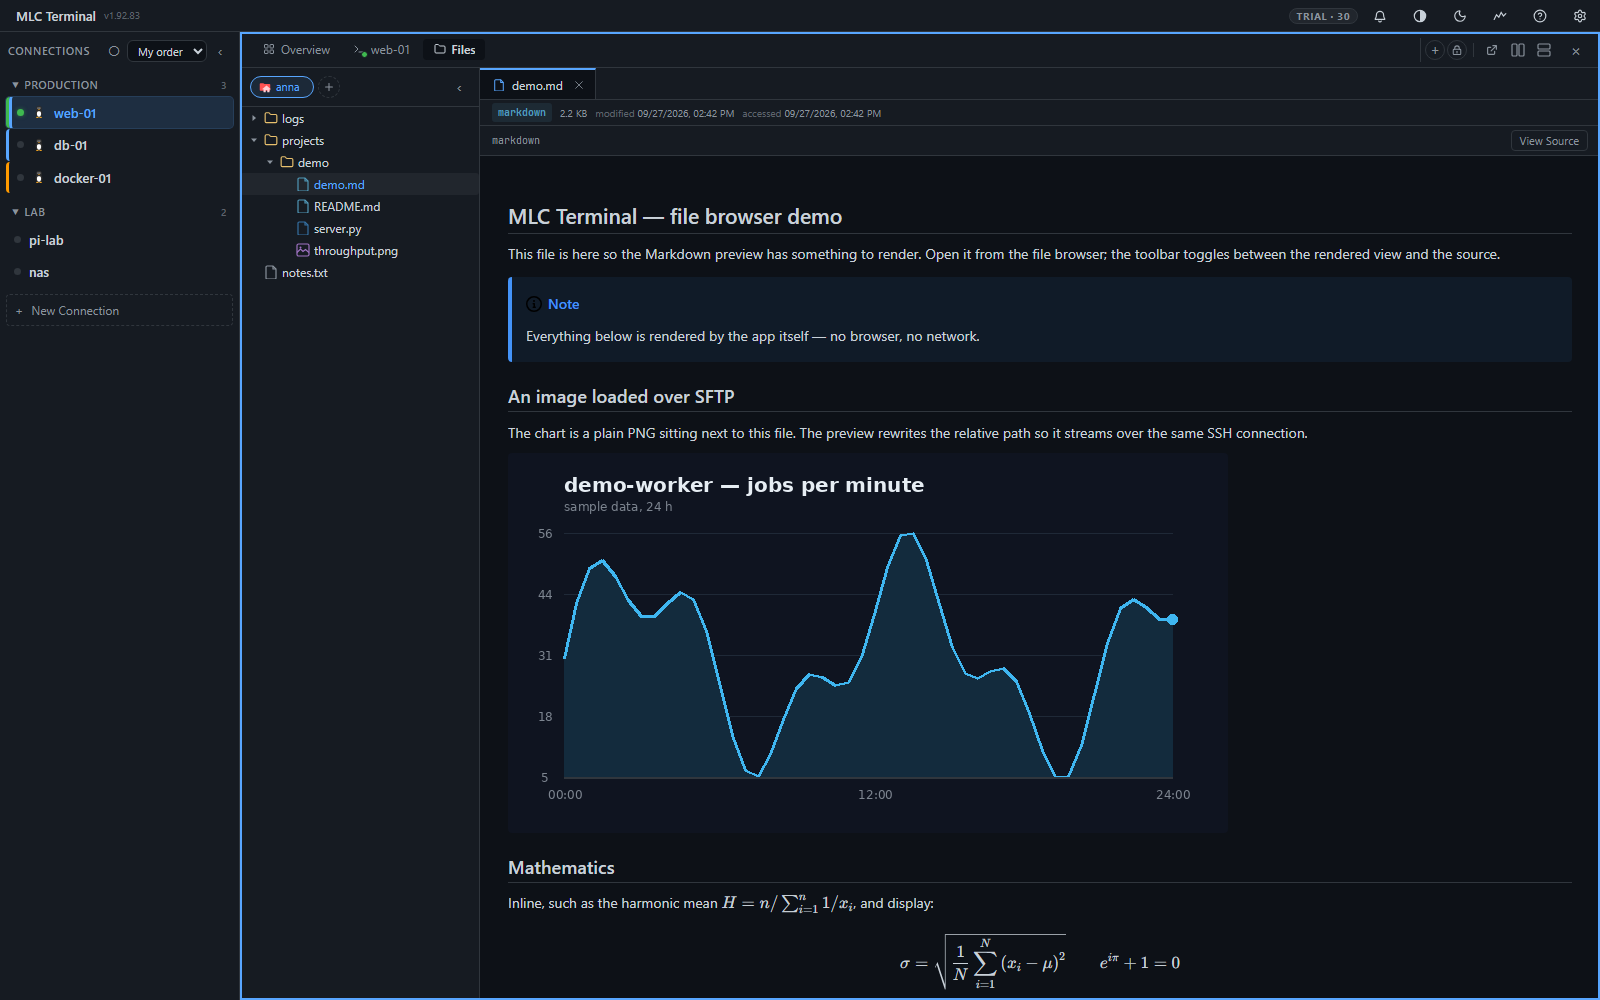Select the nas connection
The image size is (1600, 1000).
120,272
